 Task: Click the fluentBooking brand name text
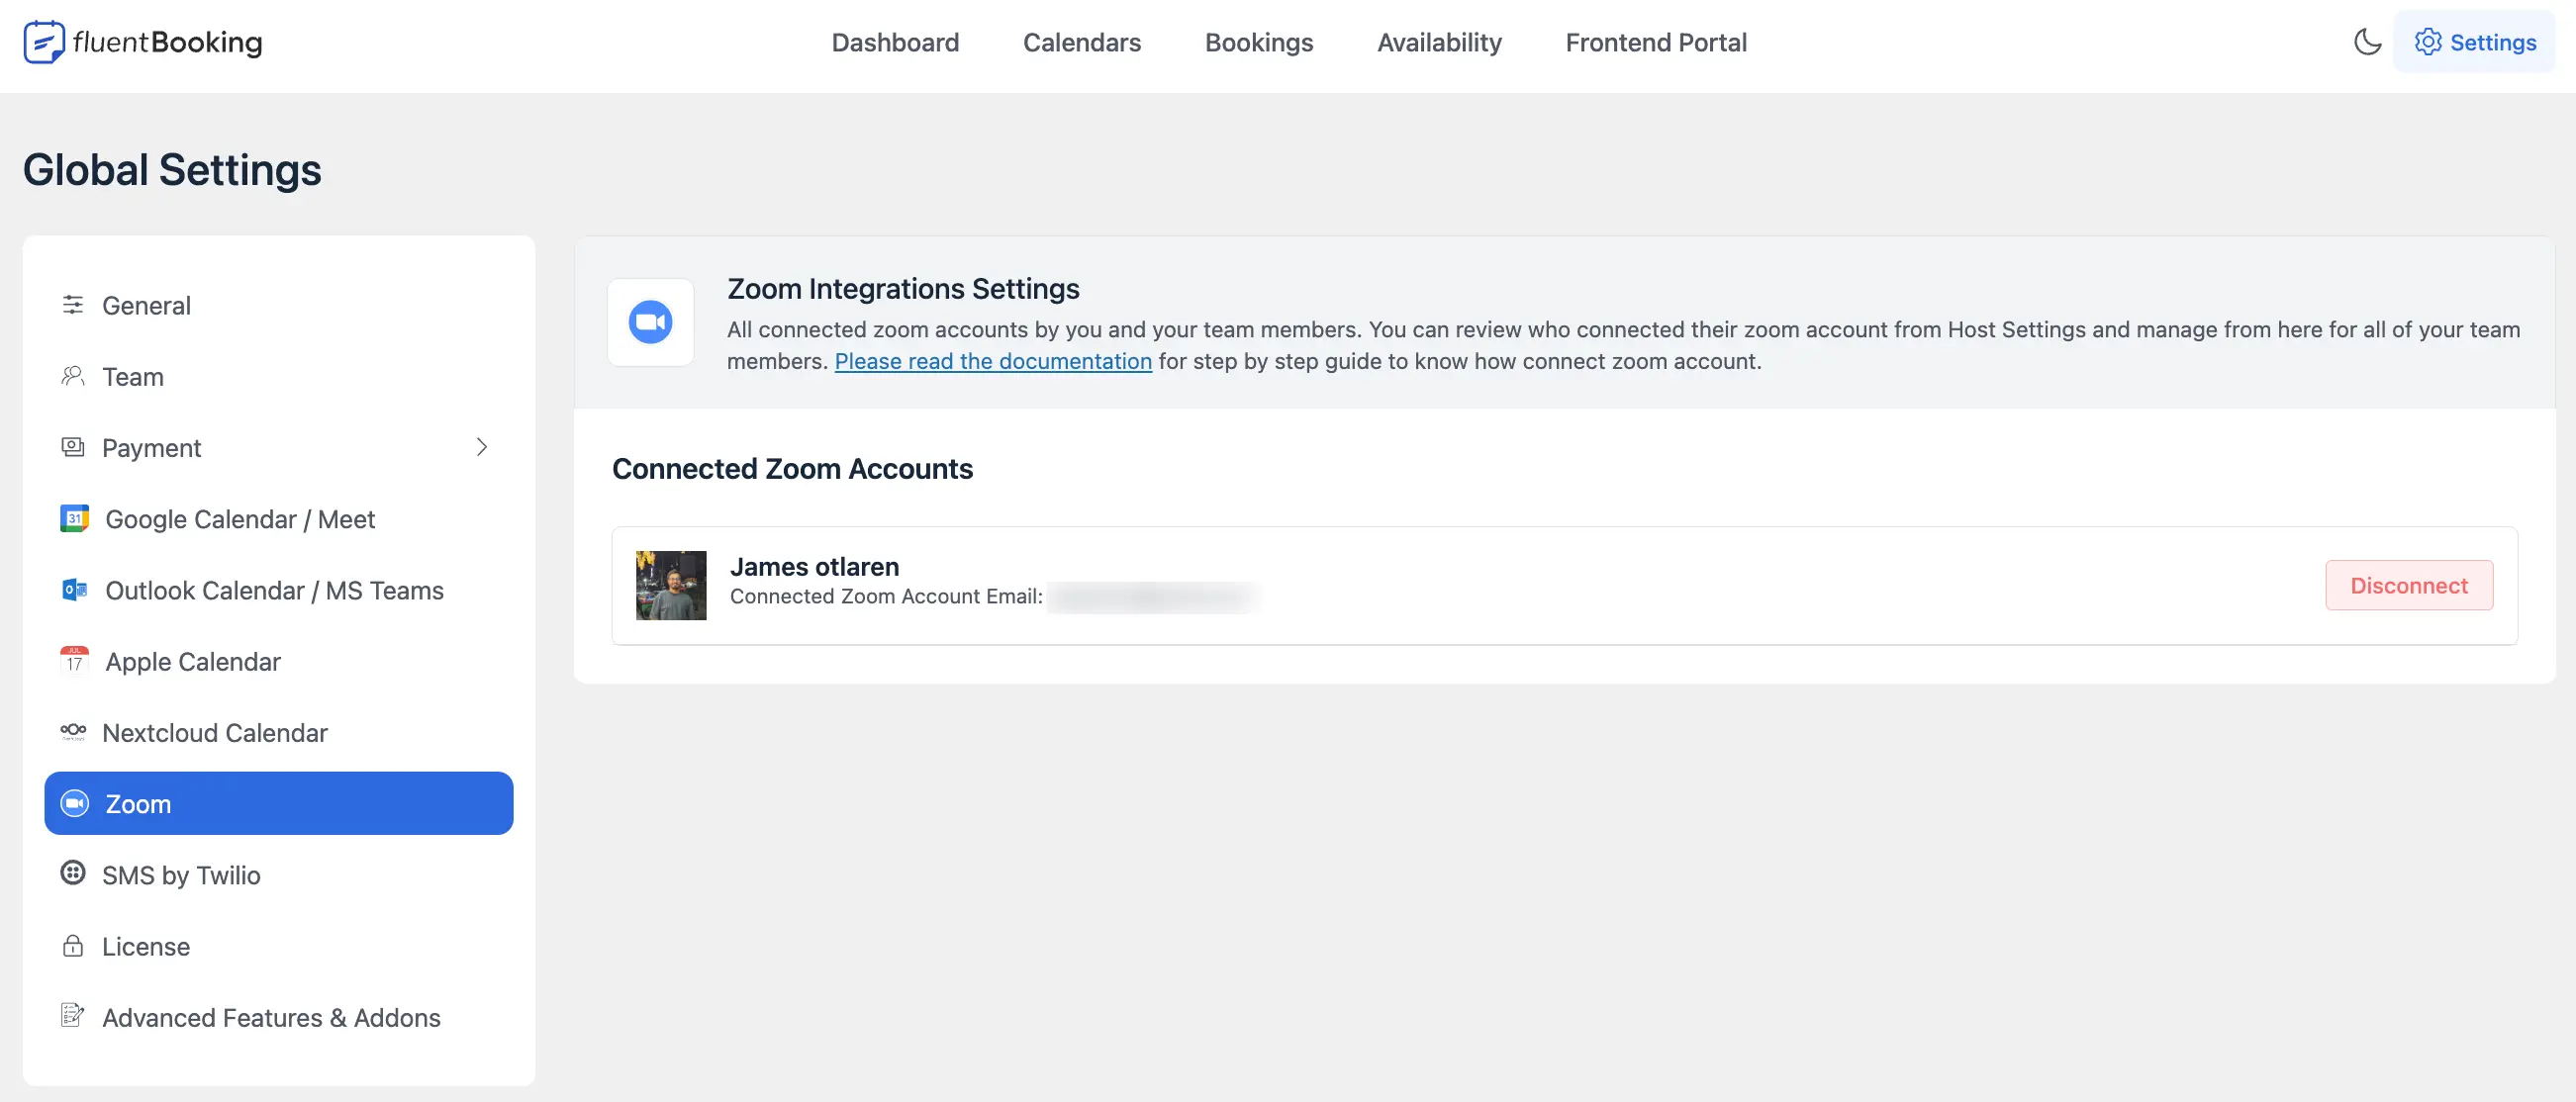click(168, 42)
